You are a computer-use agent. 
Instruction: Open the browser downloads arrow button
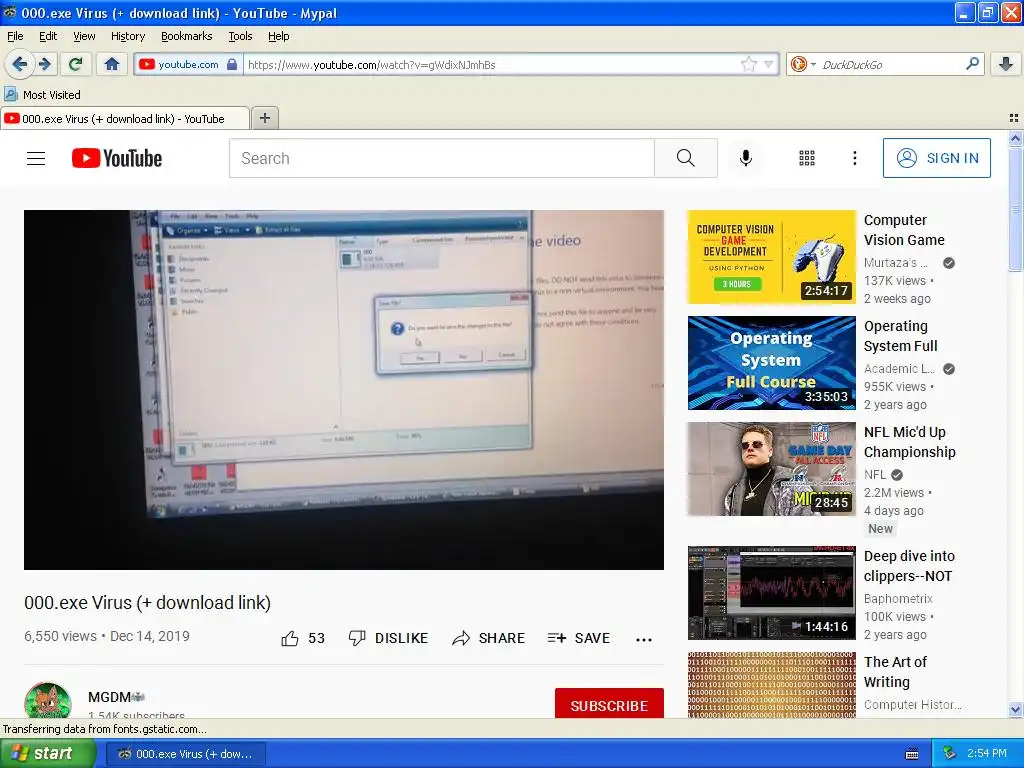1006,64
